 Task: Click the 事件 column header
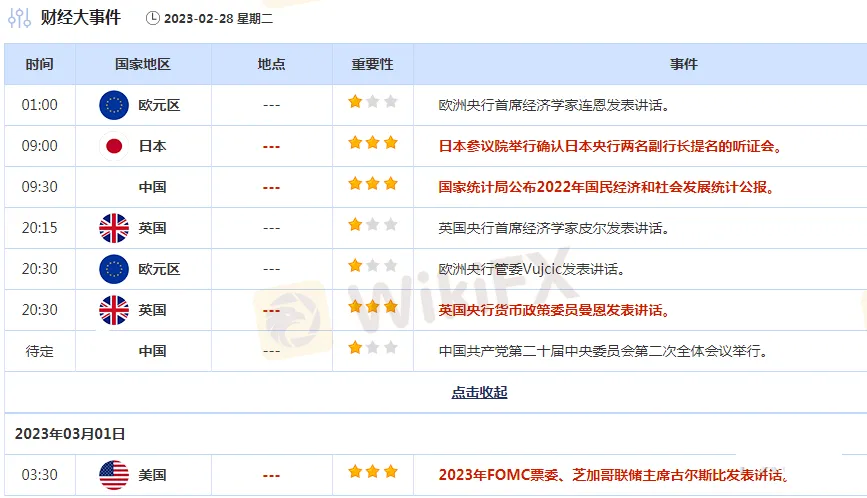[684, 64]
